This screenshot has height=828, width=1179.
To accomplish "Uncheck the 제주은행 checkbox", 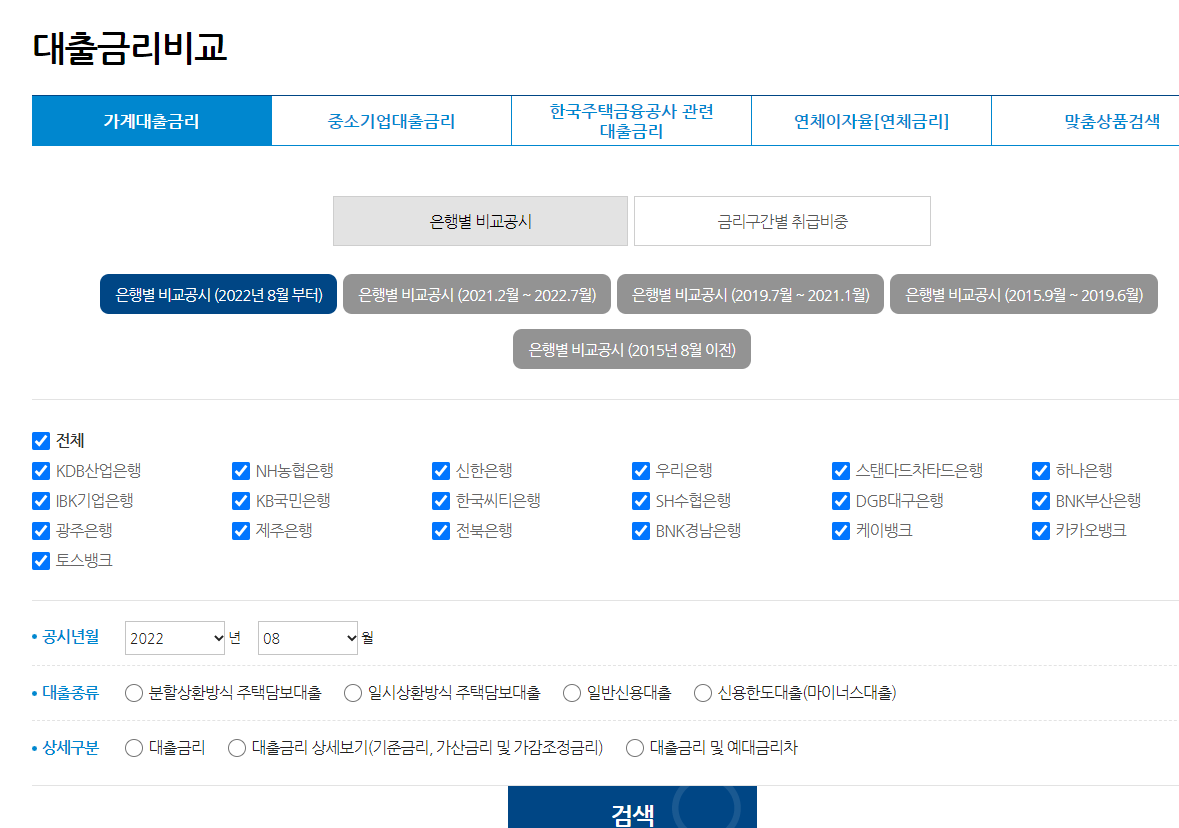I will [x=241, y=531].
